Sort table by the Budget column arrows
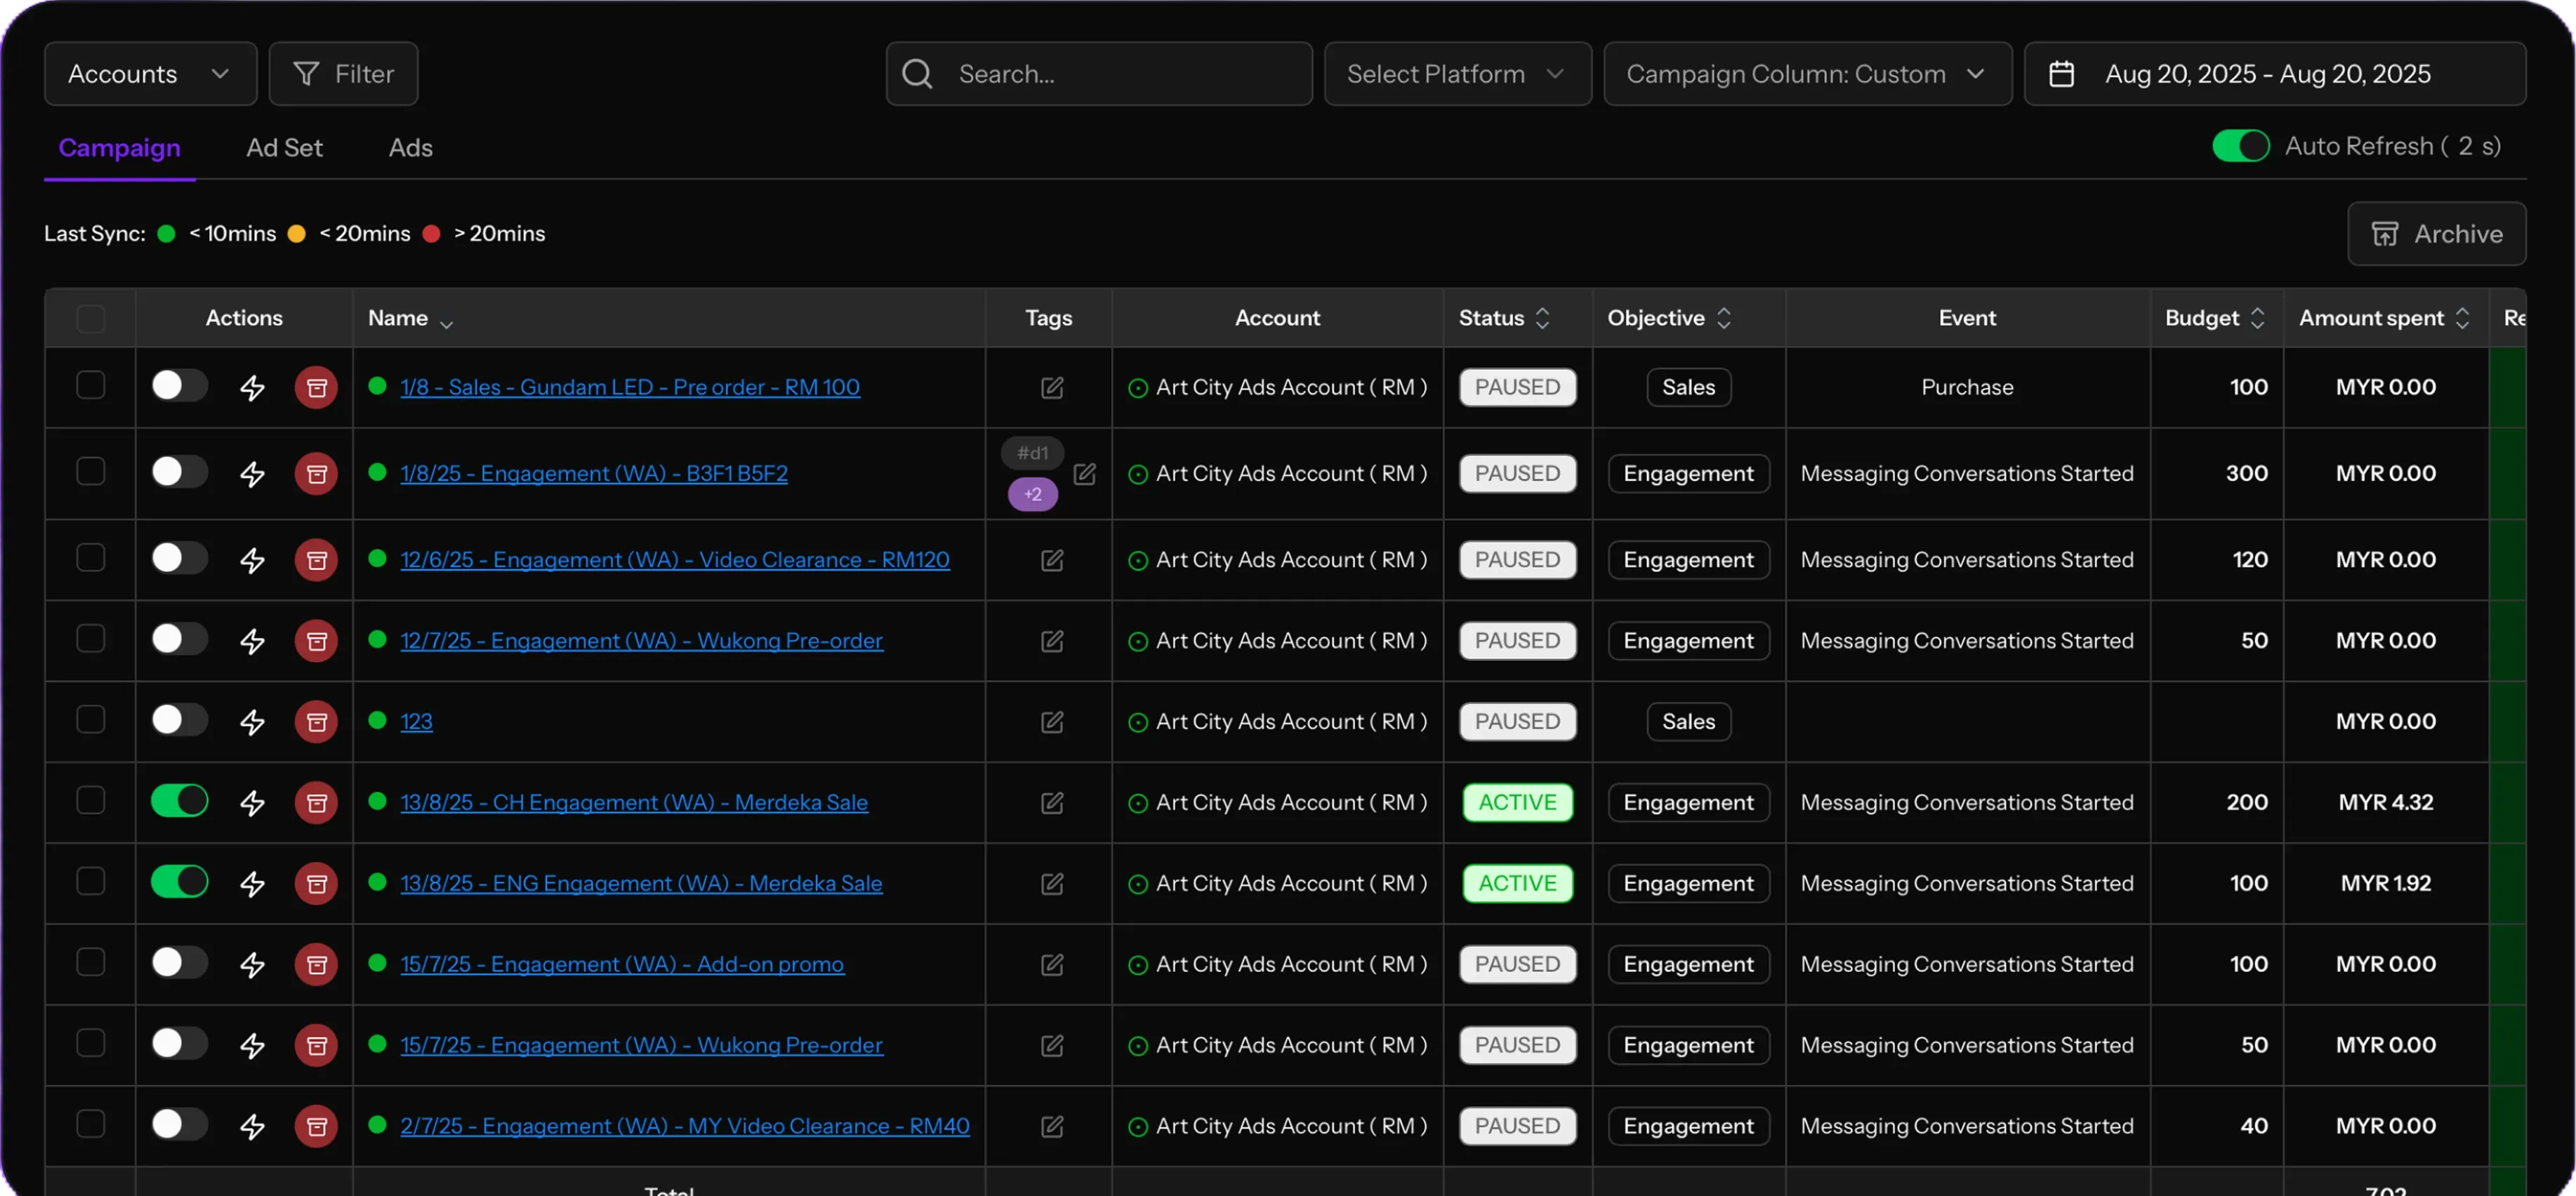 pyautogui.click(x=2257, y=318)
